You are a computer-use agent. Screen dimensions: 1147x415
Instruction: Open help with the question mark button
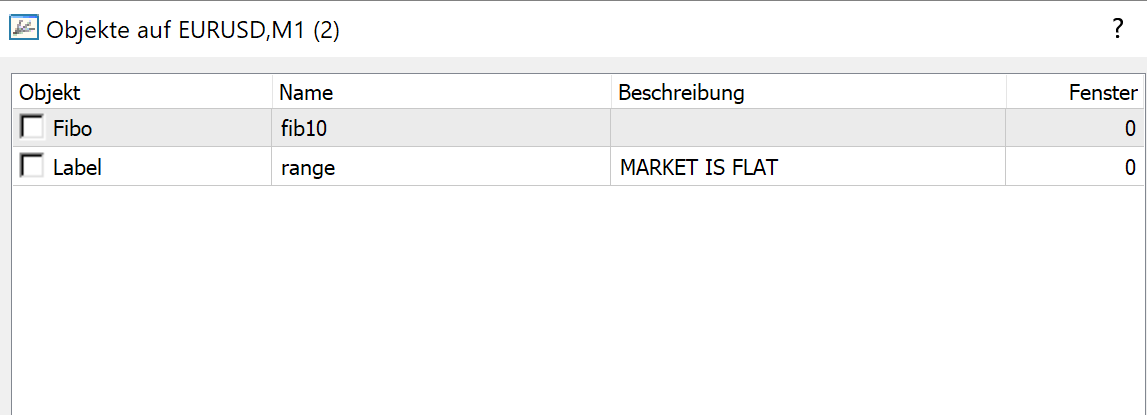(1117, 29)
